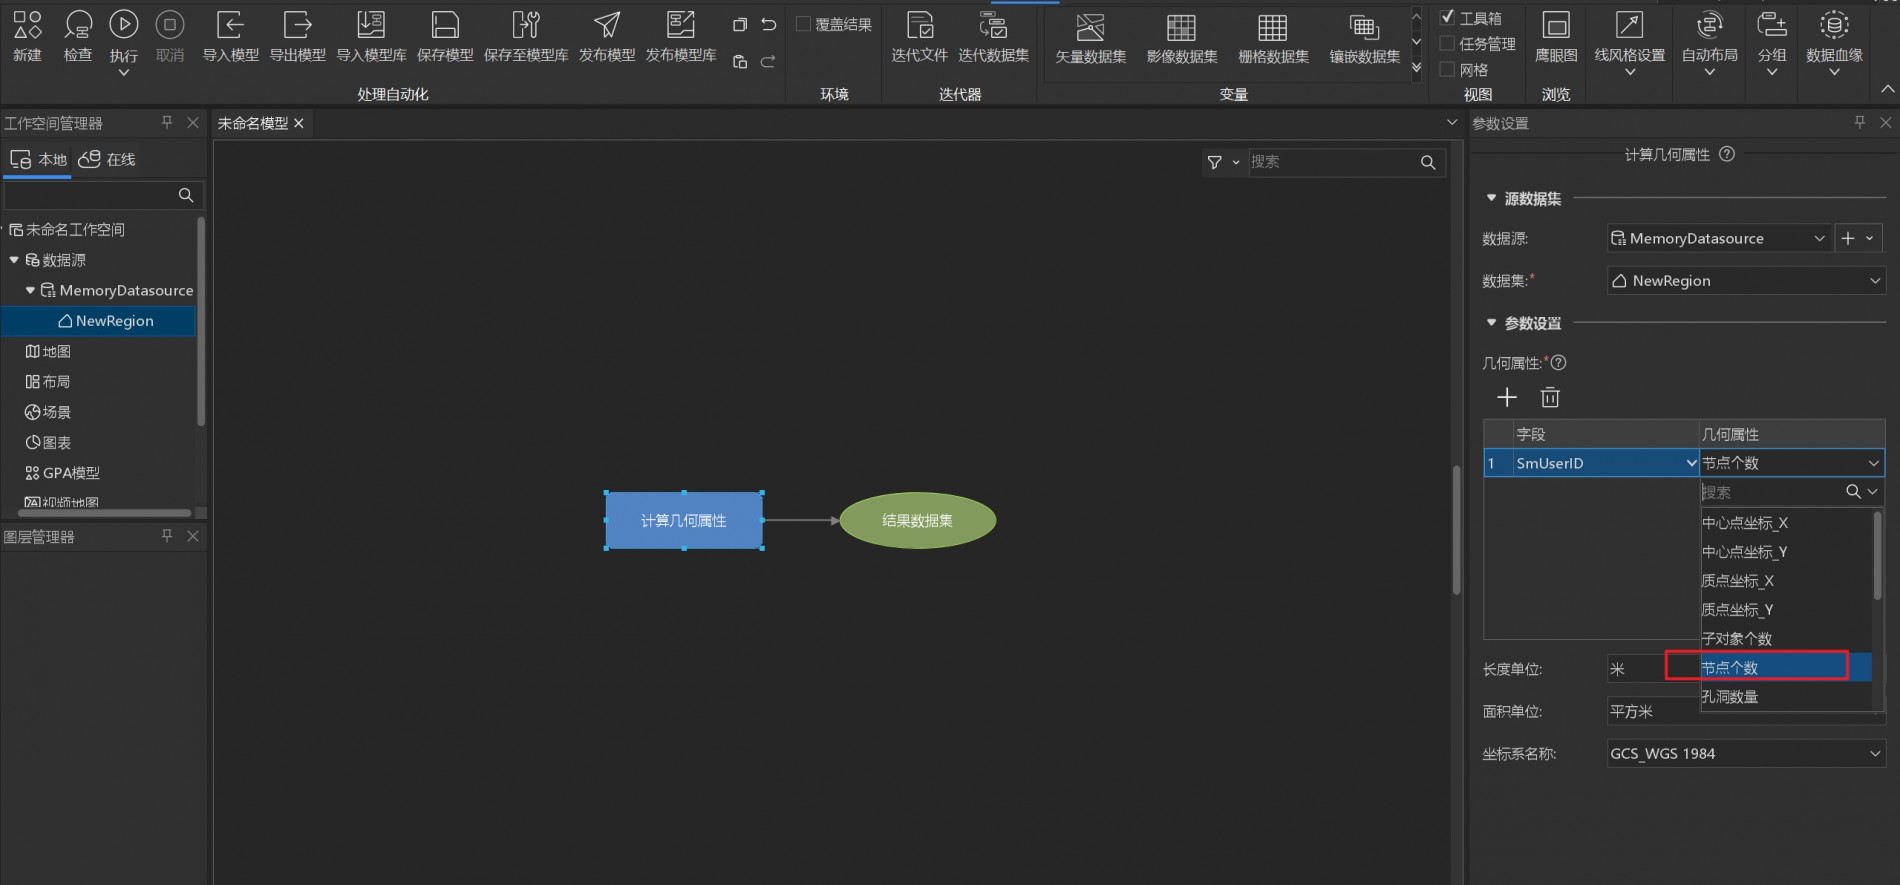Click the 发布模型库 publish library icon
This screenshot has height=885, width=1900.
(x=681, y=36)
